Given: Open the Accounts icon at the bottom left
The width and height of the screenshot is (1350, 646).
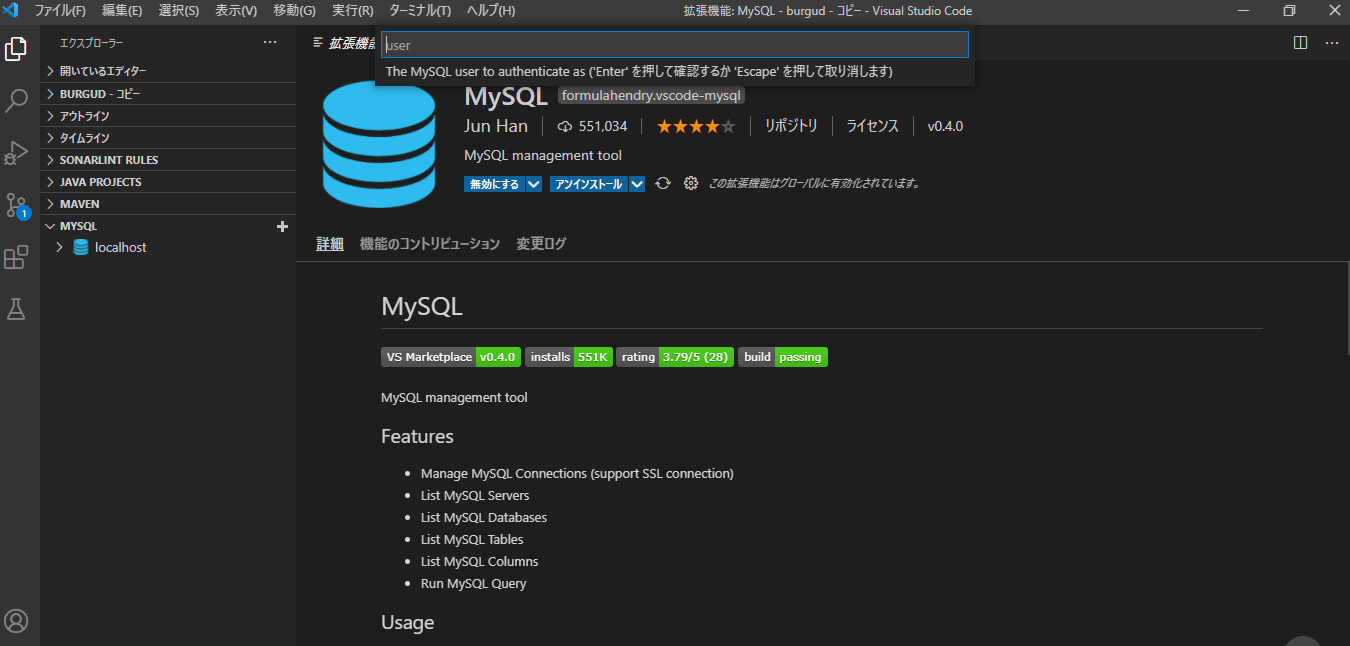Looking at the screenshot, I should [15, 620].
